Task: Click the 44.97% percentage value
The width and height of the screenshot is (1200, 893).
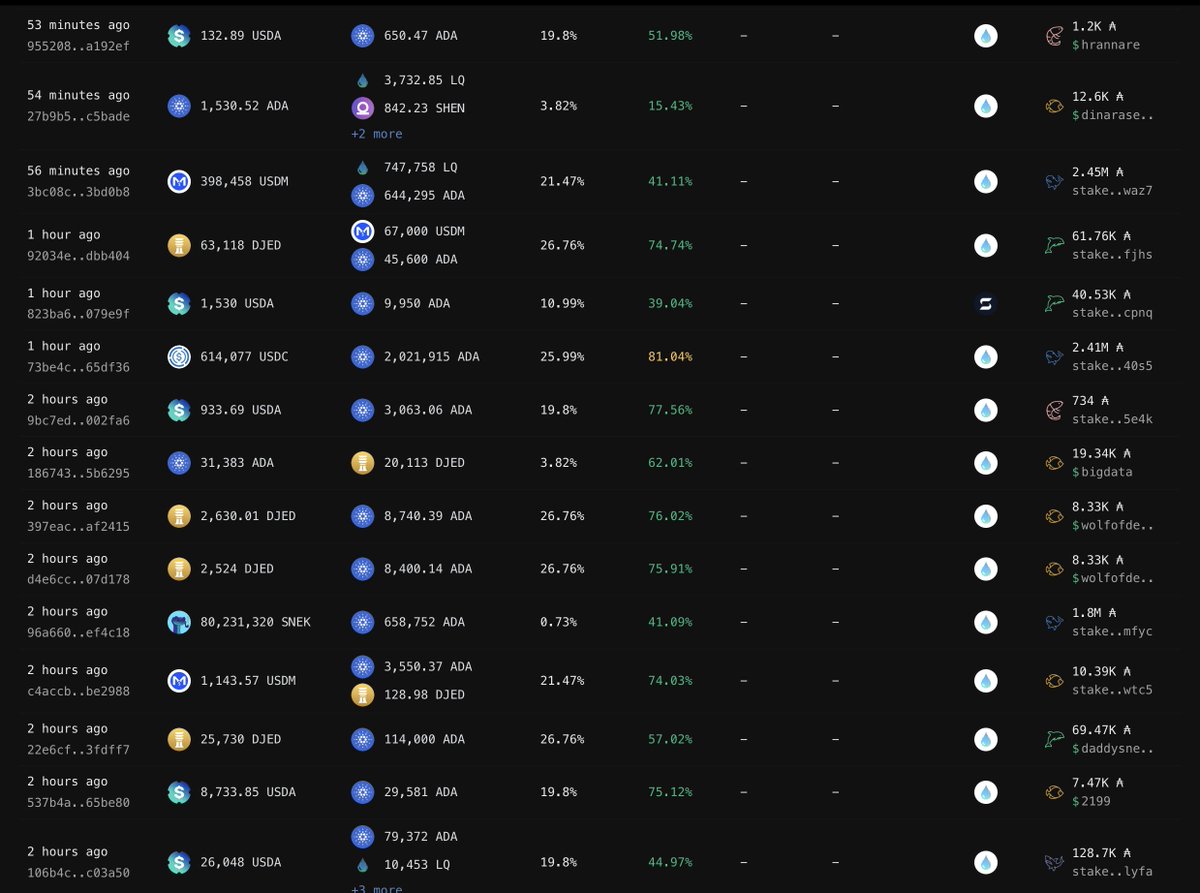Action: pyautogui.click(x=670, y=862)
